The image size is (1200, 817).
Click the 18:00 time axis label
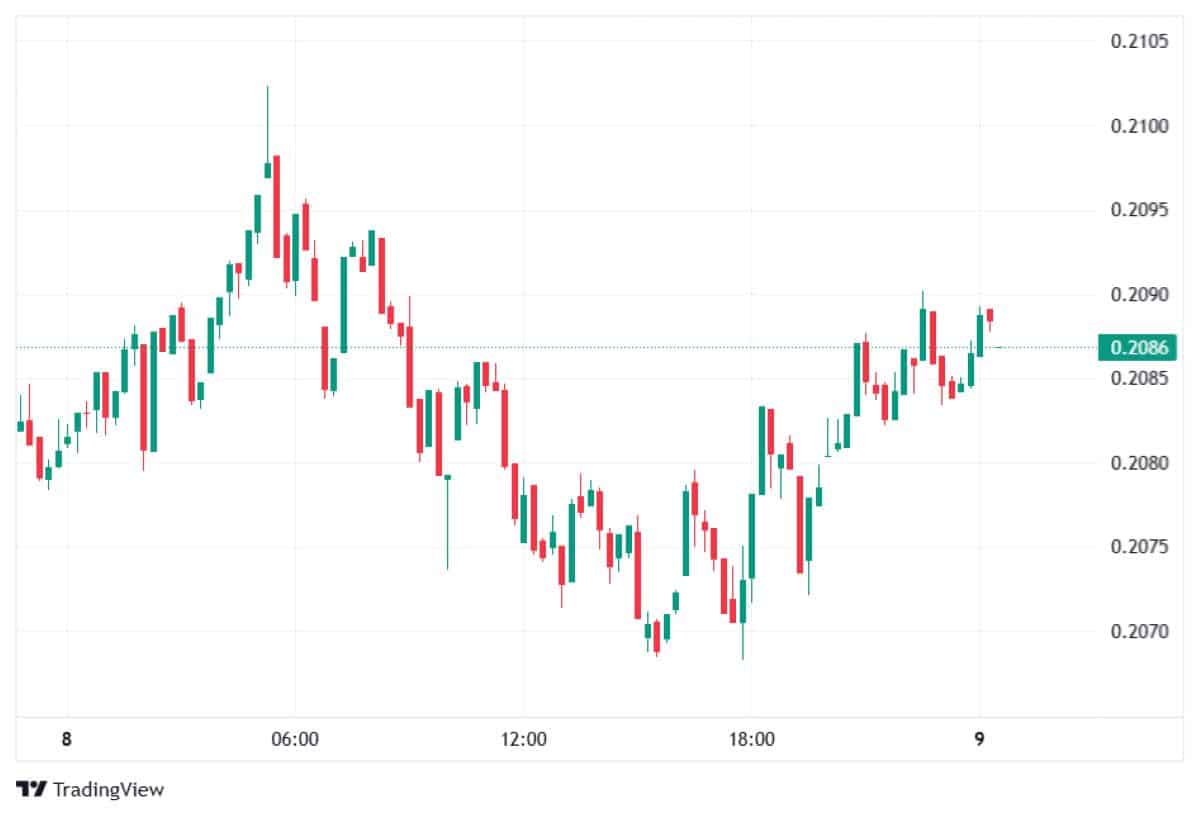click(x=751, y=740)
